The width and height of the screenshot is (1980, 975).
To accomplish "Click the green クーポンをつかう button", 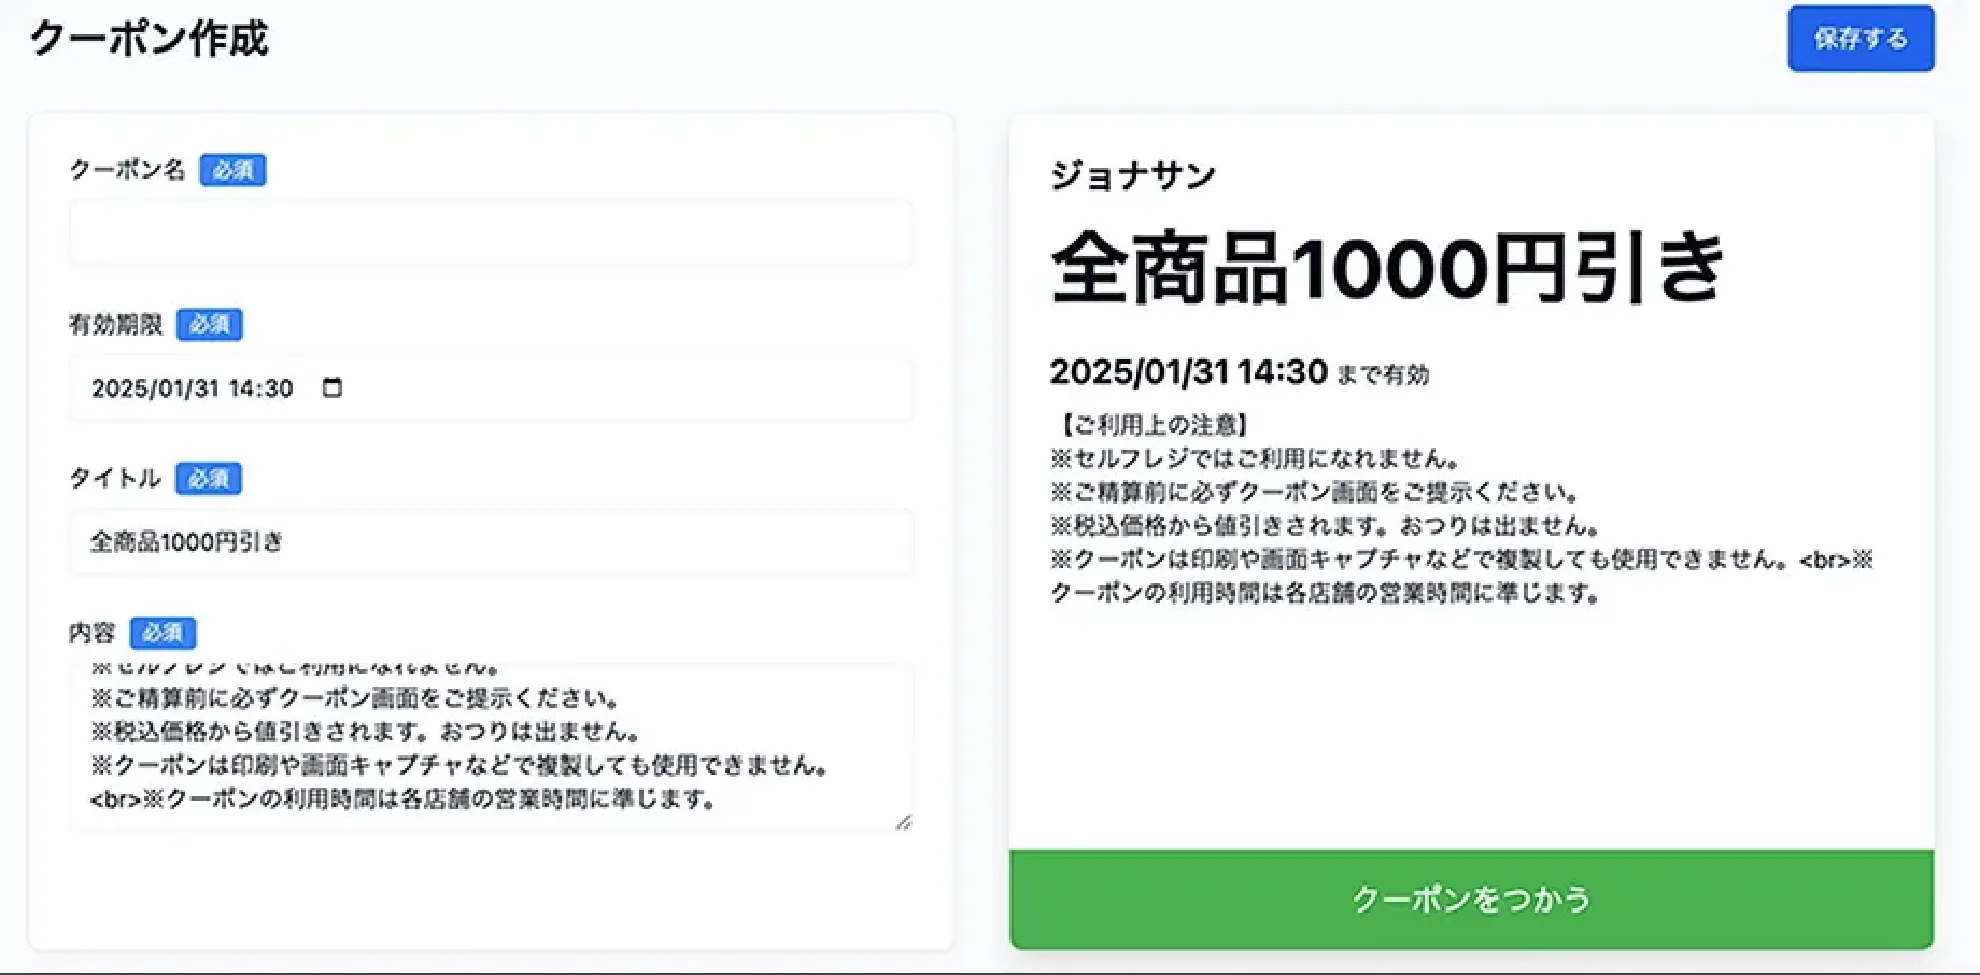I will (1471, 899).
